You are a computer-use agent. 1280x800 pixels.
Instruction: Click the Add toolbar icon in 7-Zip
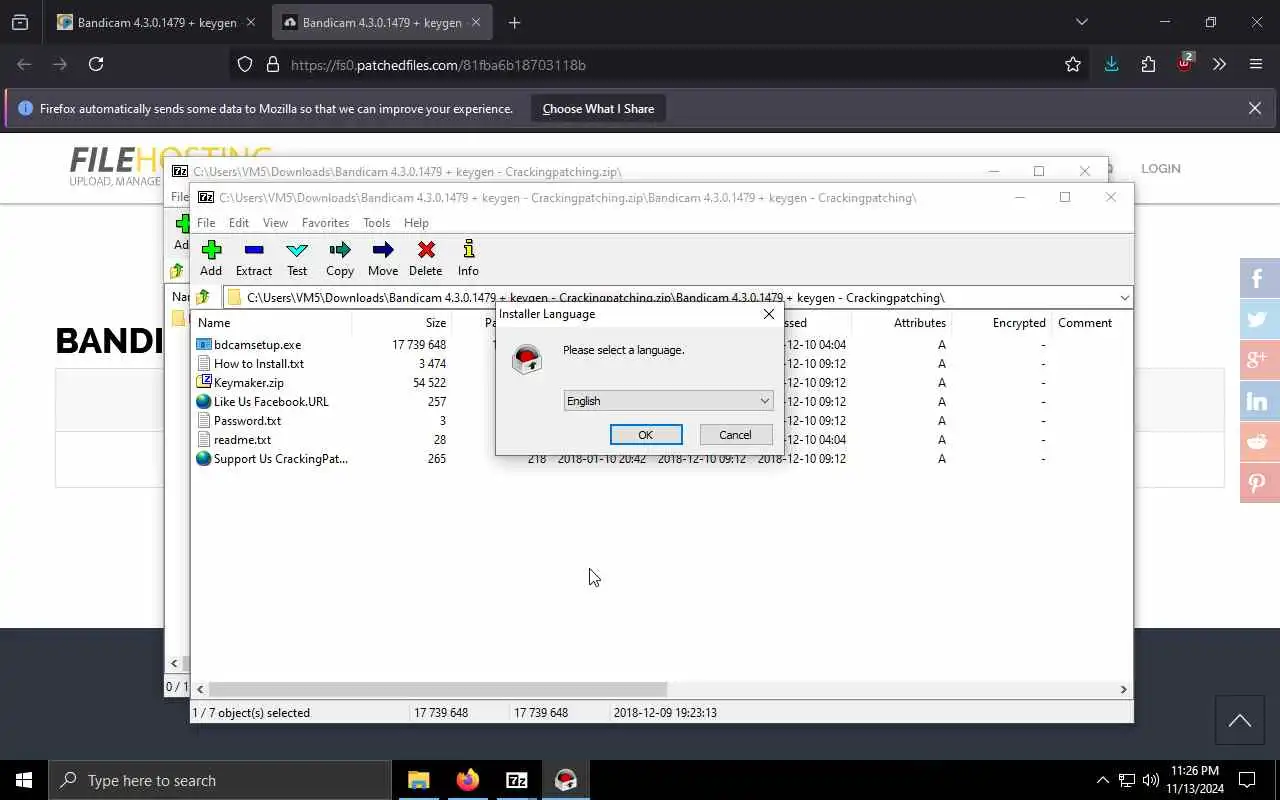211,250
